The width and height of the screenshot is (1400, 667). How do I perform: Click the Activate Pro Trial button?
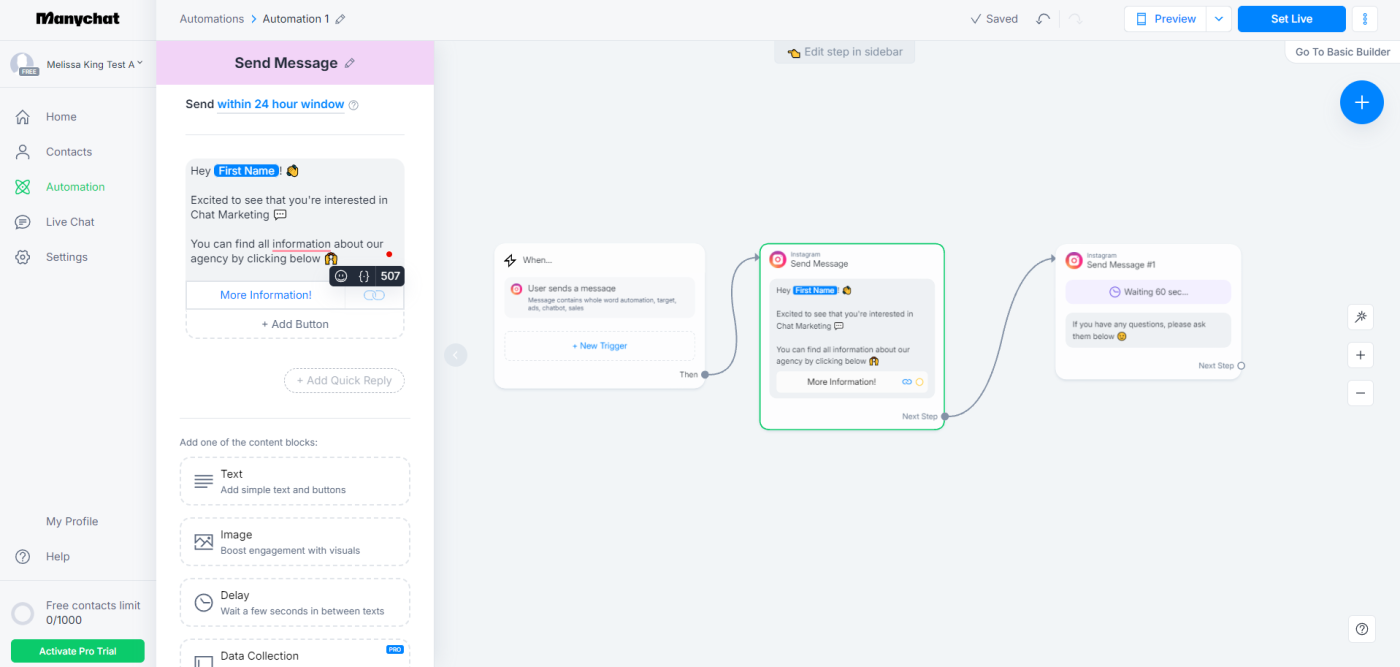78,651
